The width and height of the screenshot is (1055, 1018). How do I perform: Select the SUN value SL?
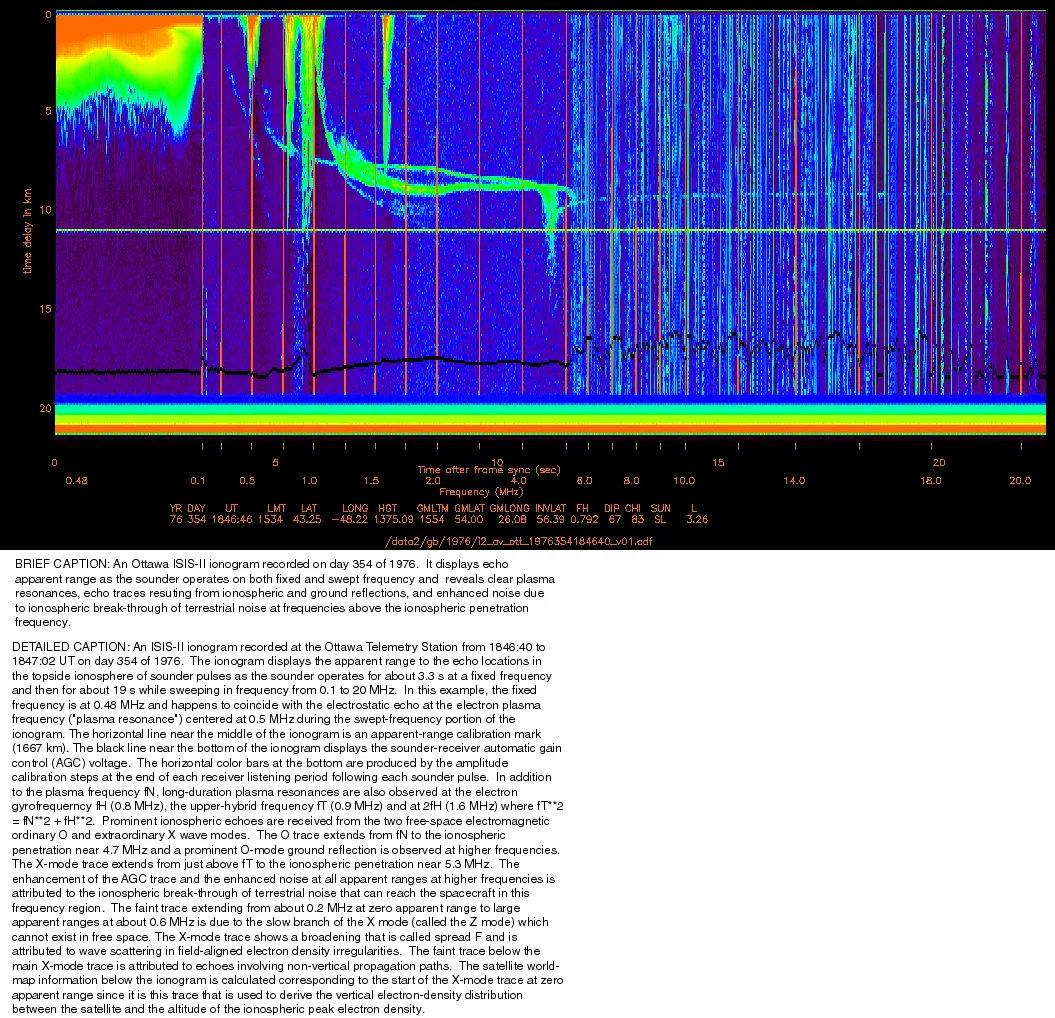click(x=660, y=519)
